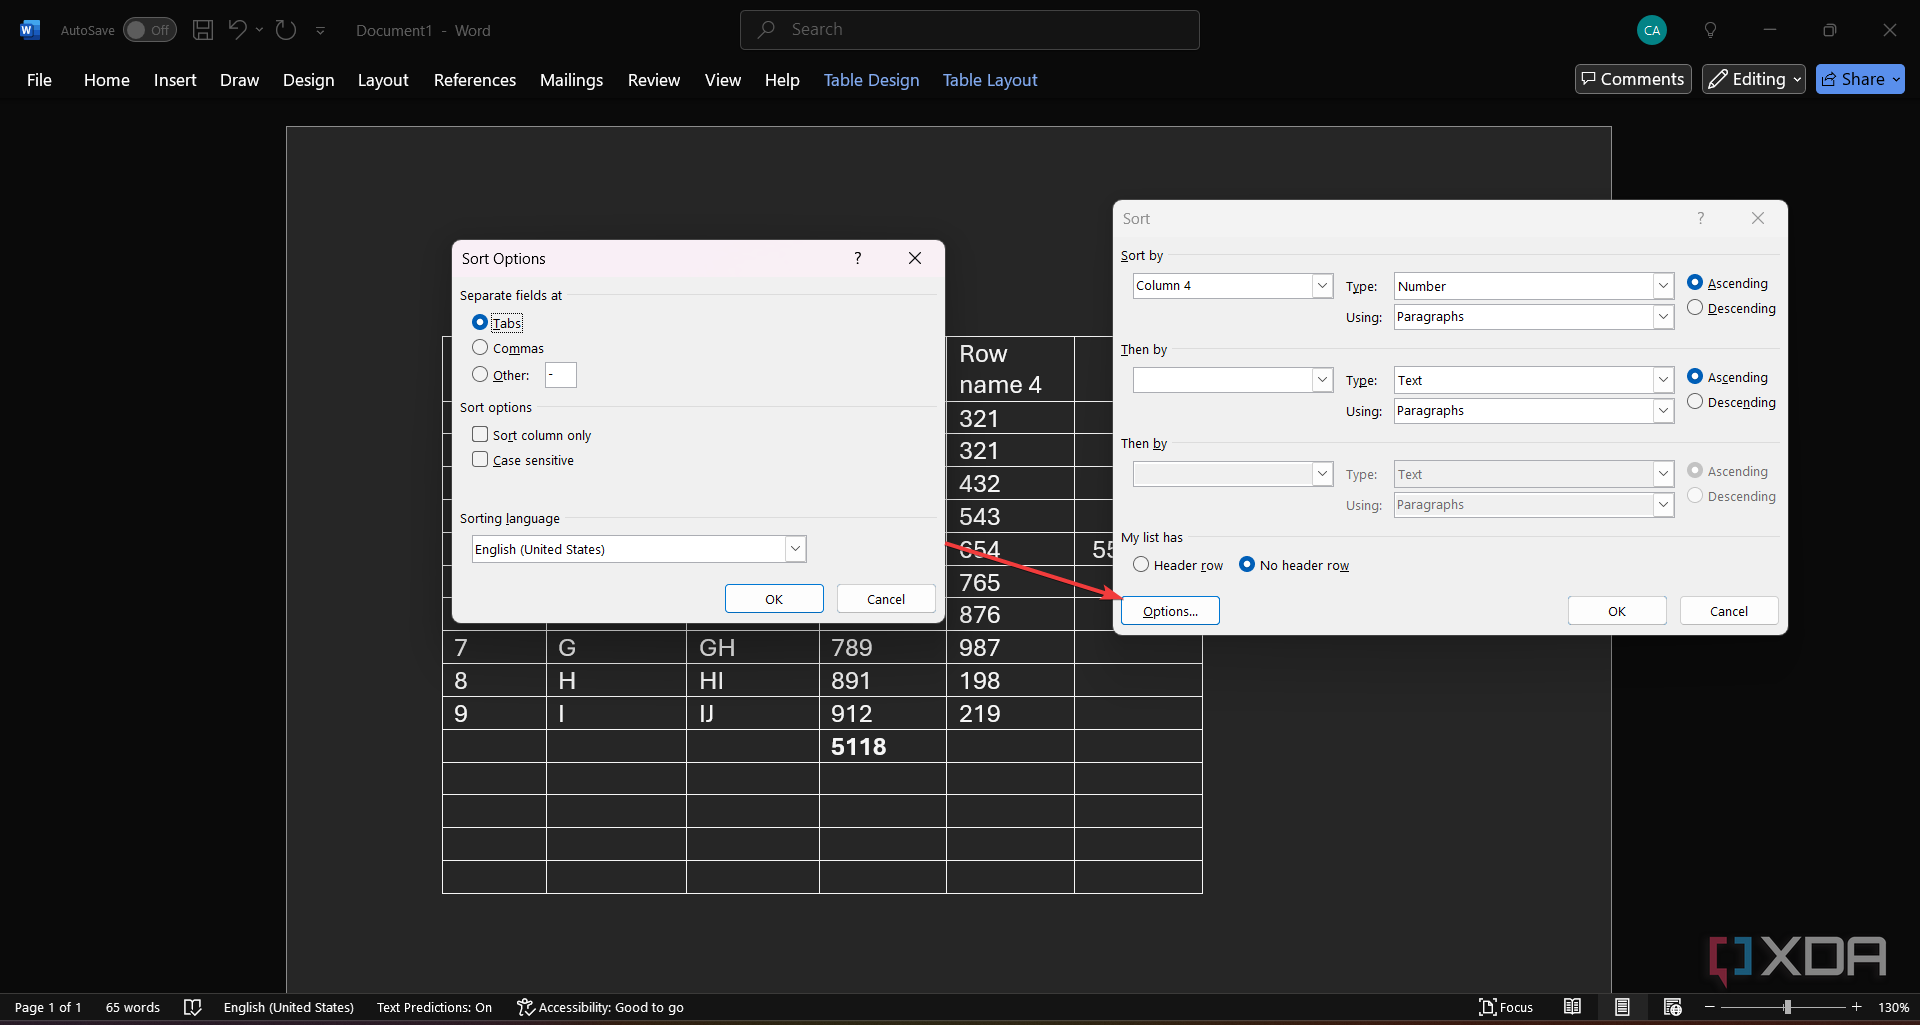Check Accessibility: Good to go status
This screenshot has height=1025, width=1920.
point(600,1007)
